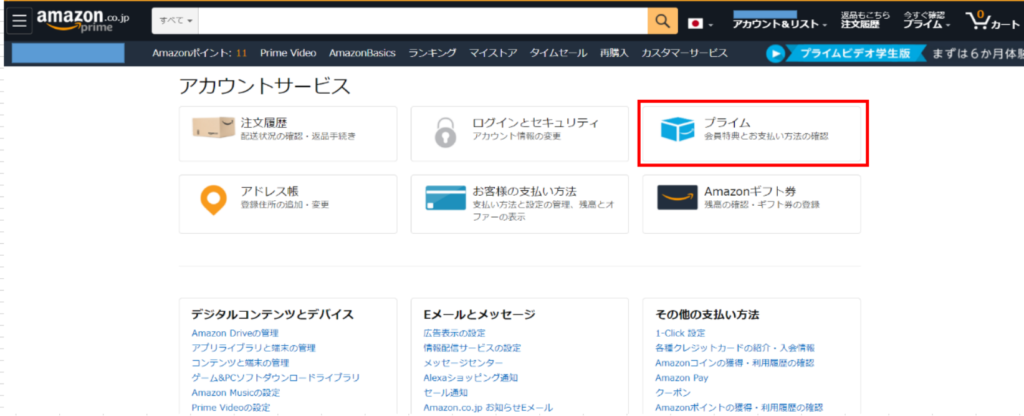Open タイムセール in navigation bar

(x=558, y=53)
